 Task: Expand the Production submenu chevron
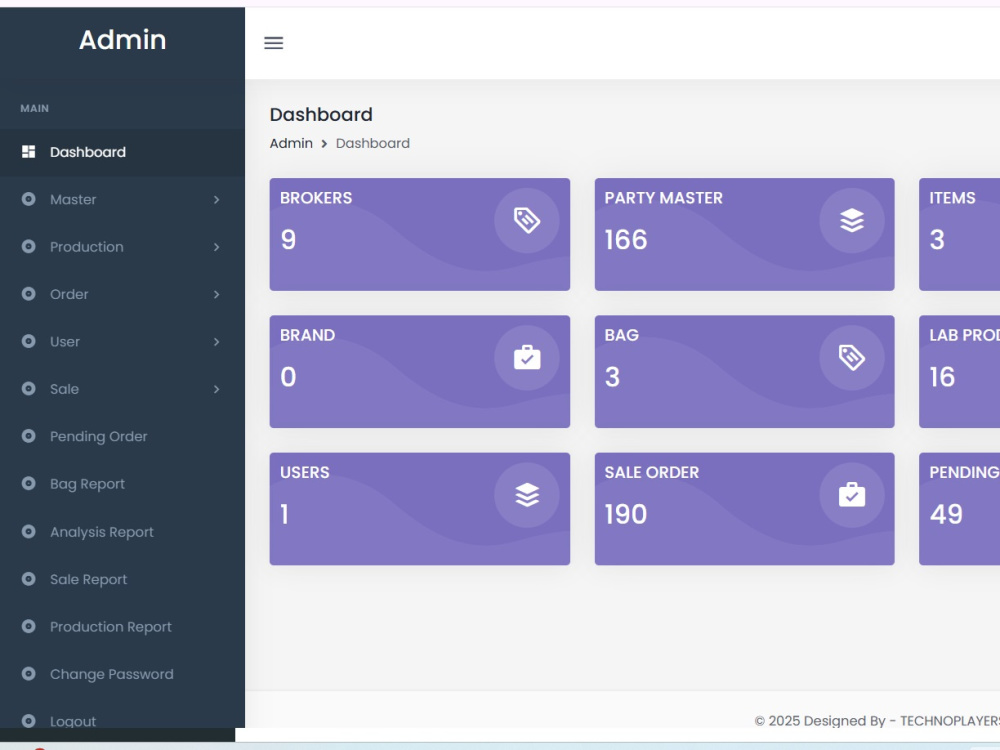pyautogui.click(x=217, y=247)
